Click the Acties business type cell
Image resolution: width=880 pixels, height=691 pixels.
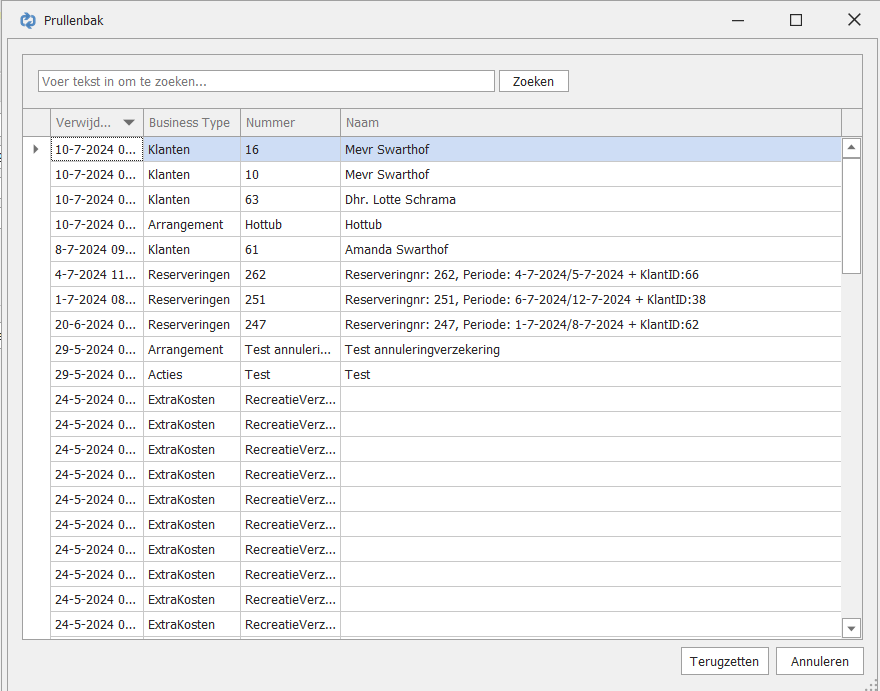192,374
